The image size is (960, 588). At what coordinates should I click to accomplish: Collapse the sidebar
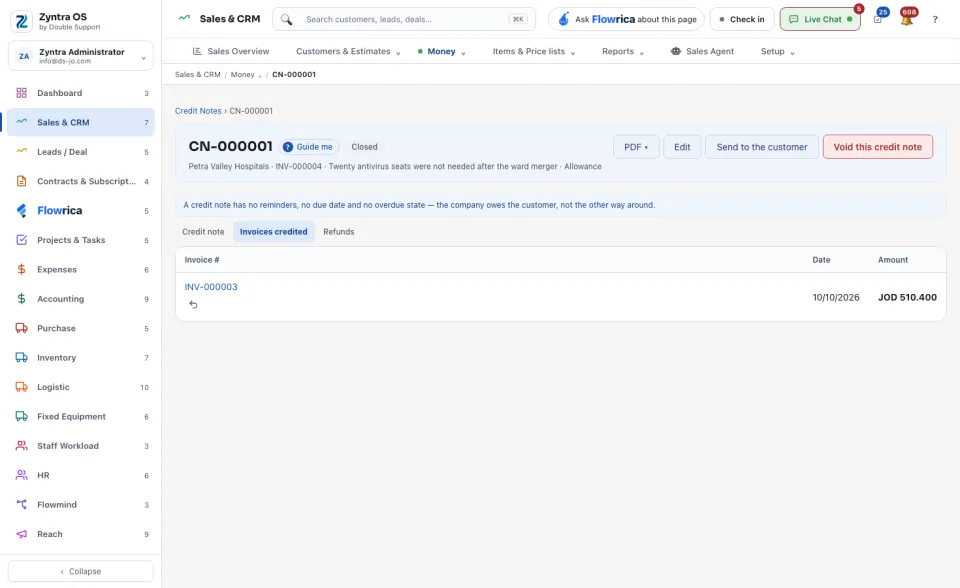coord(81,571)
